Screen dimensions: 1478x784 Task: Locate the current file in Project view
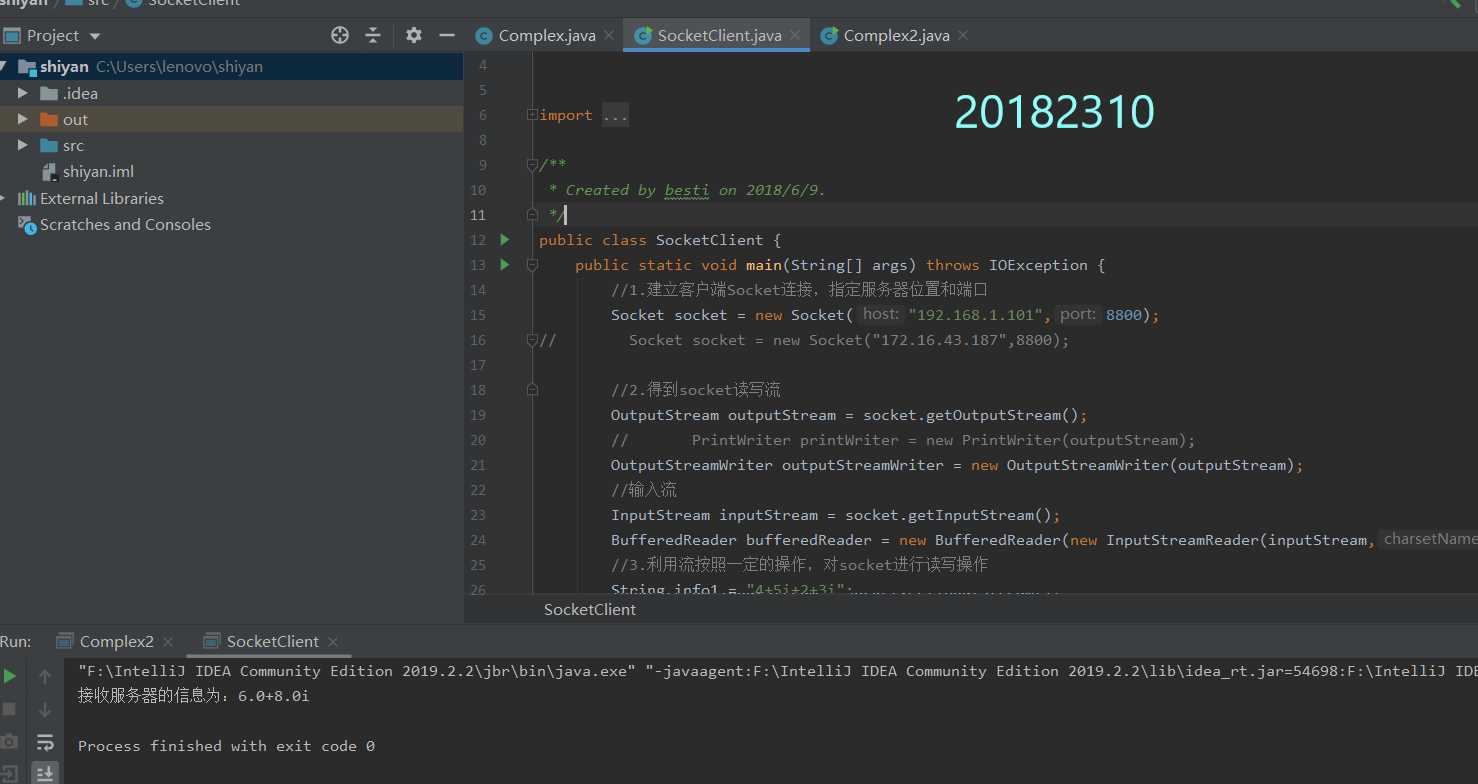(x=340, y=35)
